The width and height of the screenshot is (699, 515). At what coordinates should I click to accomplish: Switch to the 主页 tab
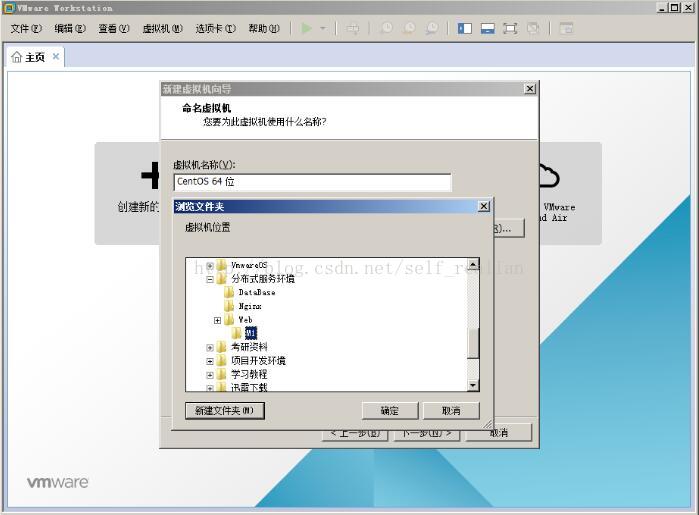tap(35, 57)
